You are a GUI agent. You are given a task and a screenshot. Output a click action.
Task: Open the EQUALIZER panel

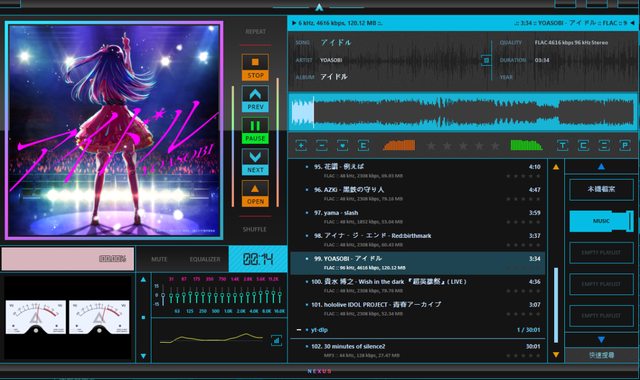pyautogui.click(x=205, y=259)
